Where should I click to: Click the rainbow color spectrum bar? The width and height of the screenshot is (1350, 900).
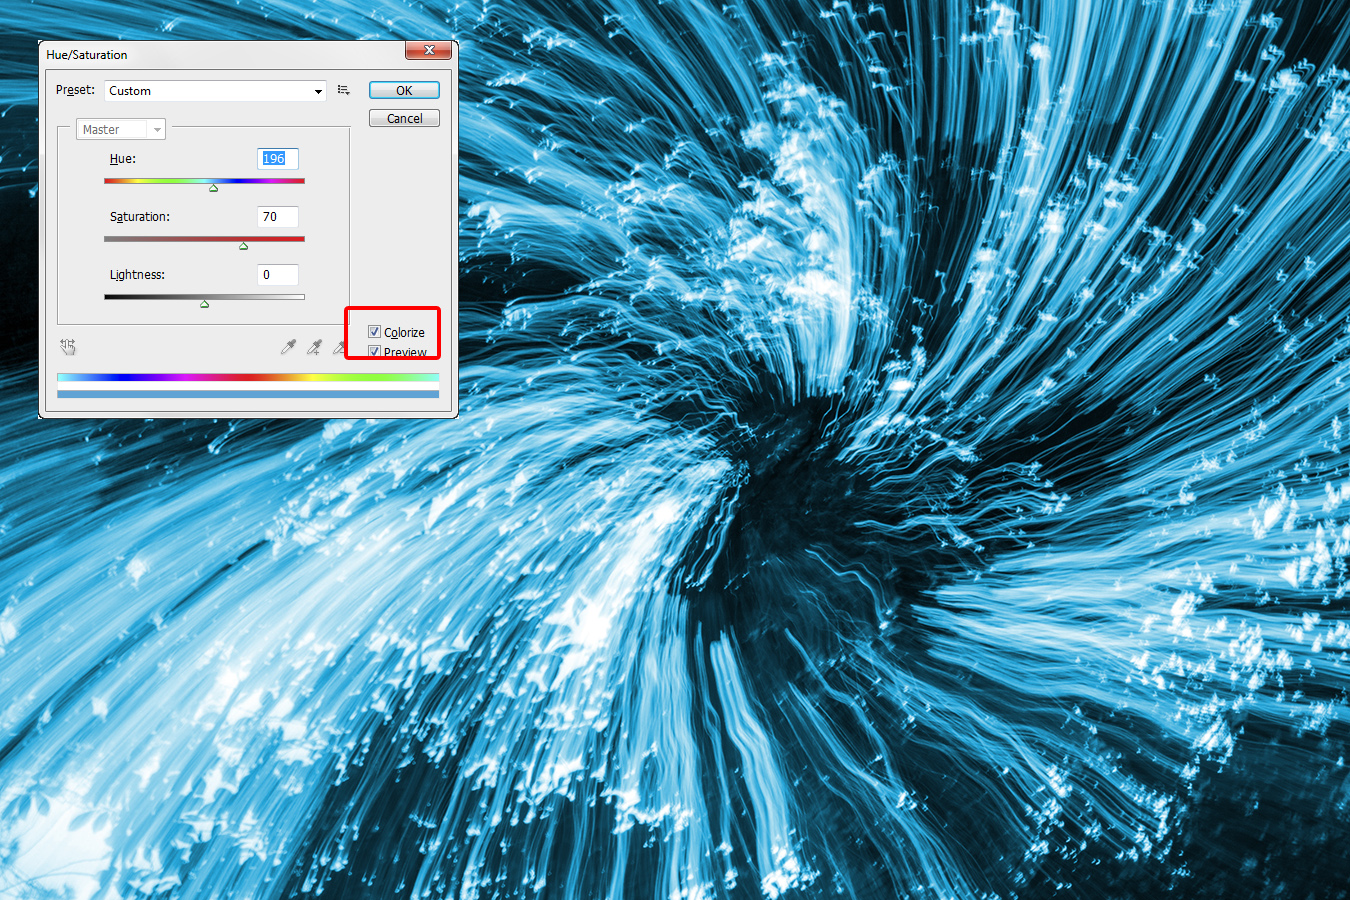(248, 377)
